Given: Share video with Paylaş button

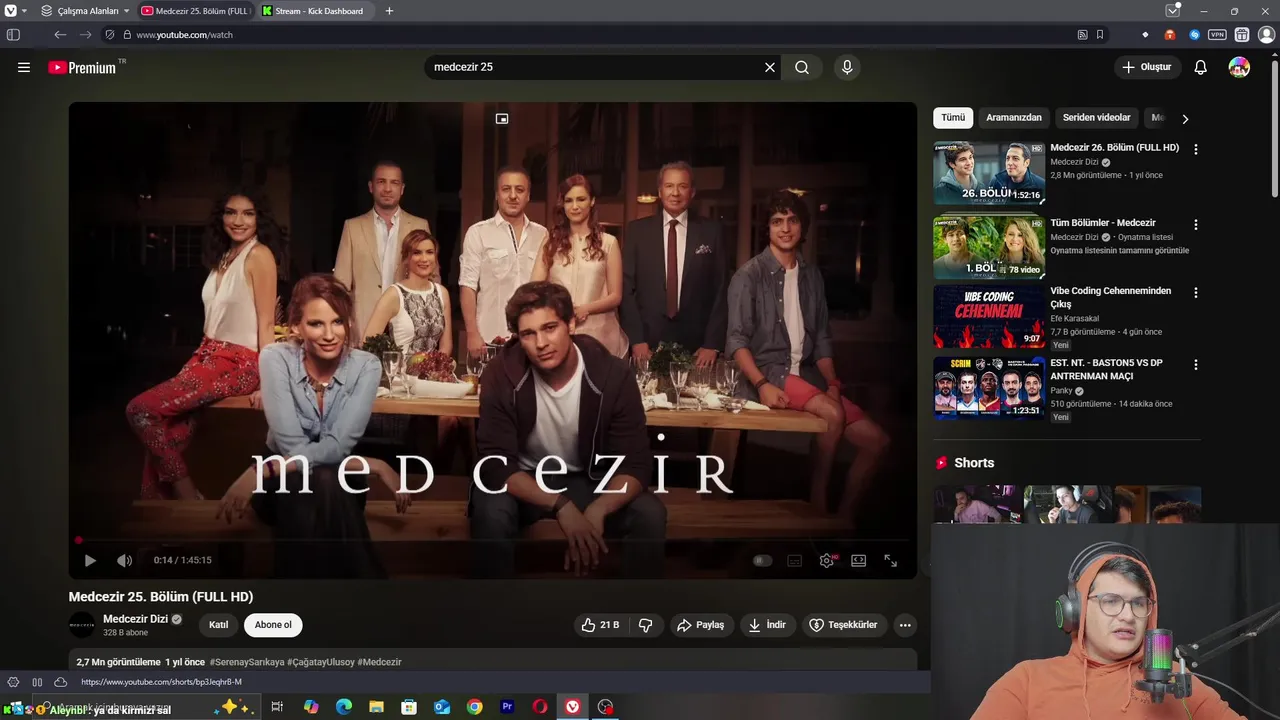Looking at the screenshot, I should coord(700,625).
